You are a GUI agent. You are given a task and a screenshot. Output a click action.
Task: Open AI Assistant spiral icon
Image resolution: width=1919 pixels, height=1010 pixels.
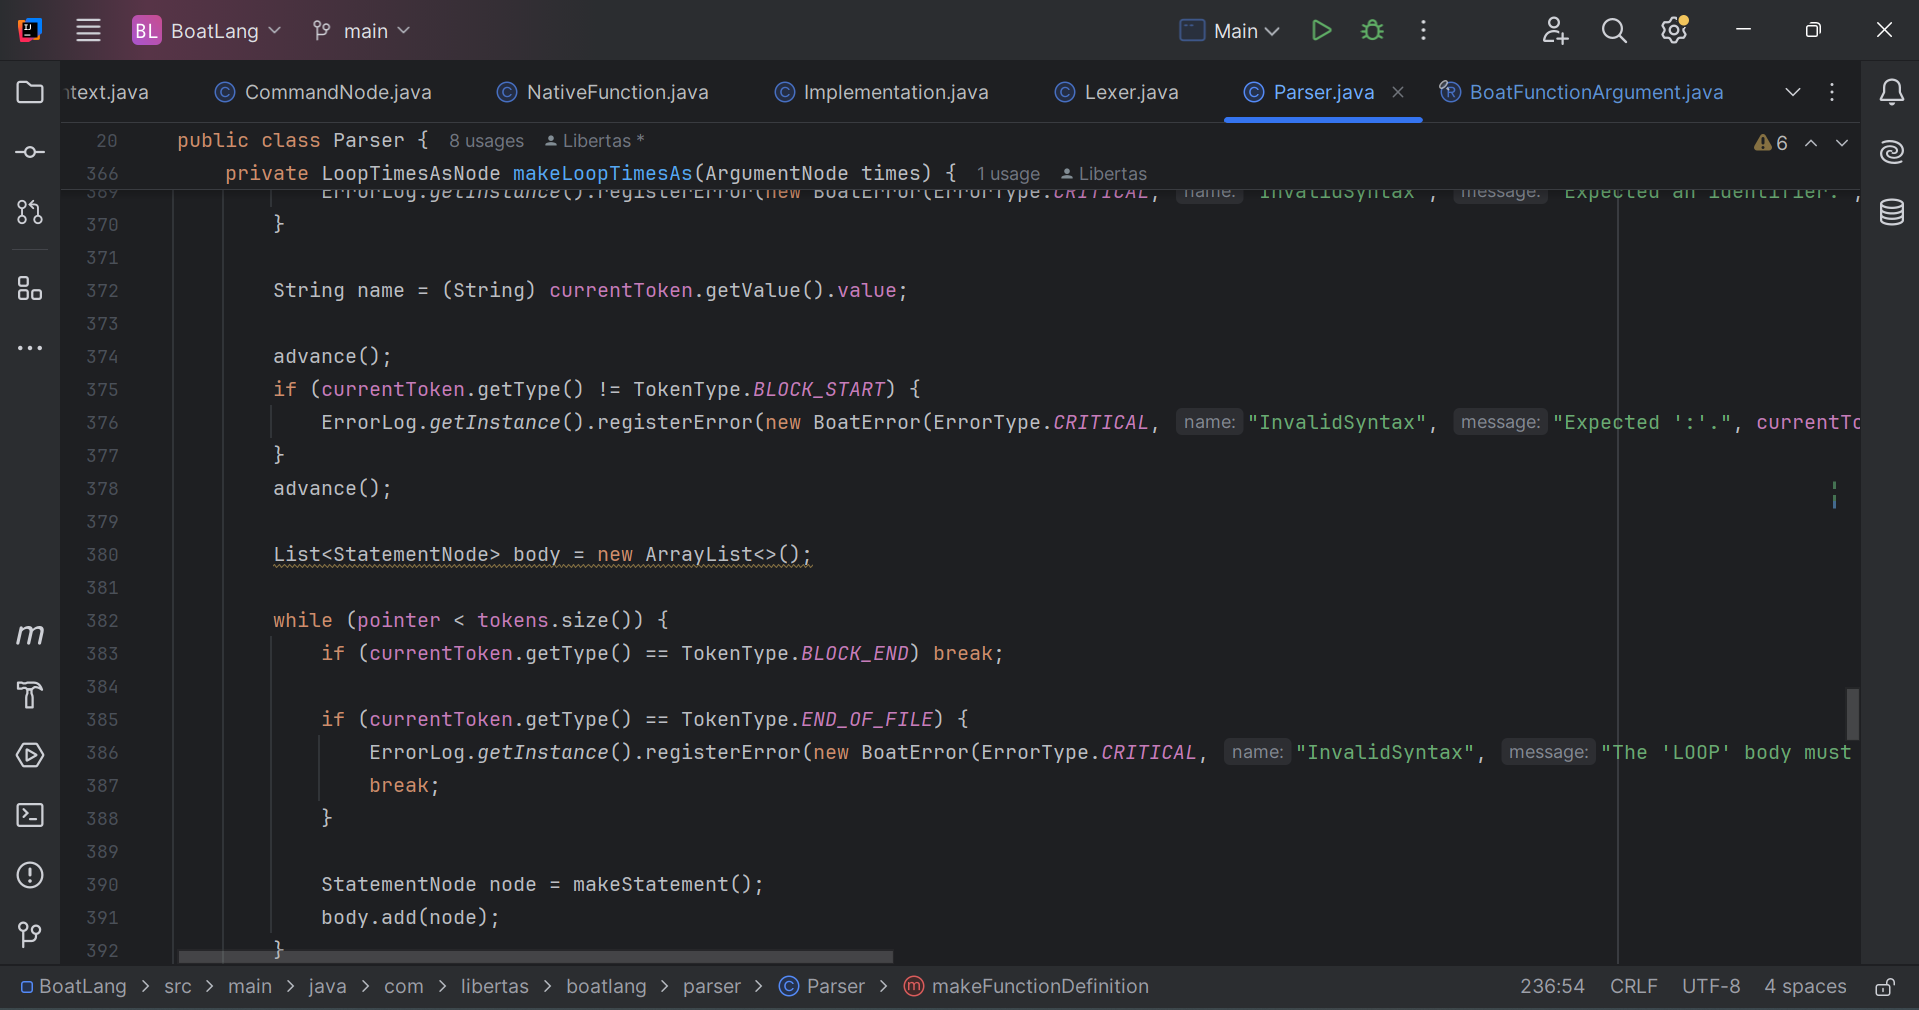[1891, 152]
